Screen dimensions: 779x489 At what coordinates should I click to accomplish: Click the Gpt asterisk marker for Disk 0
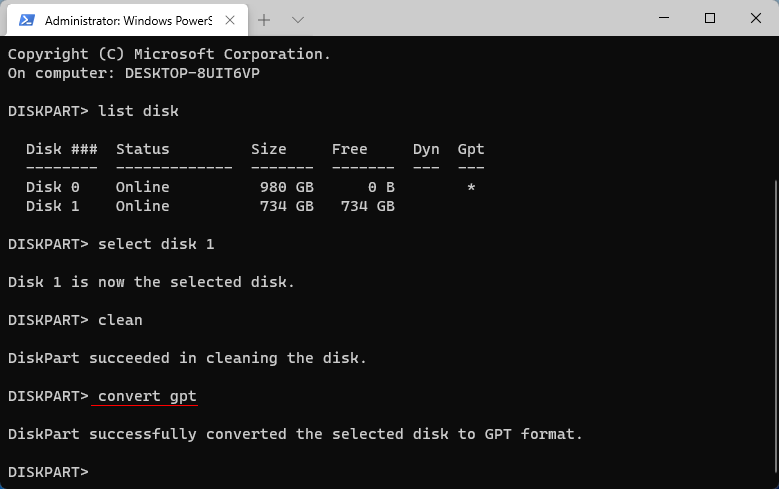471,188
